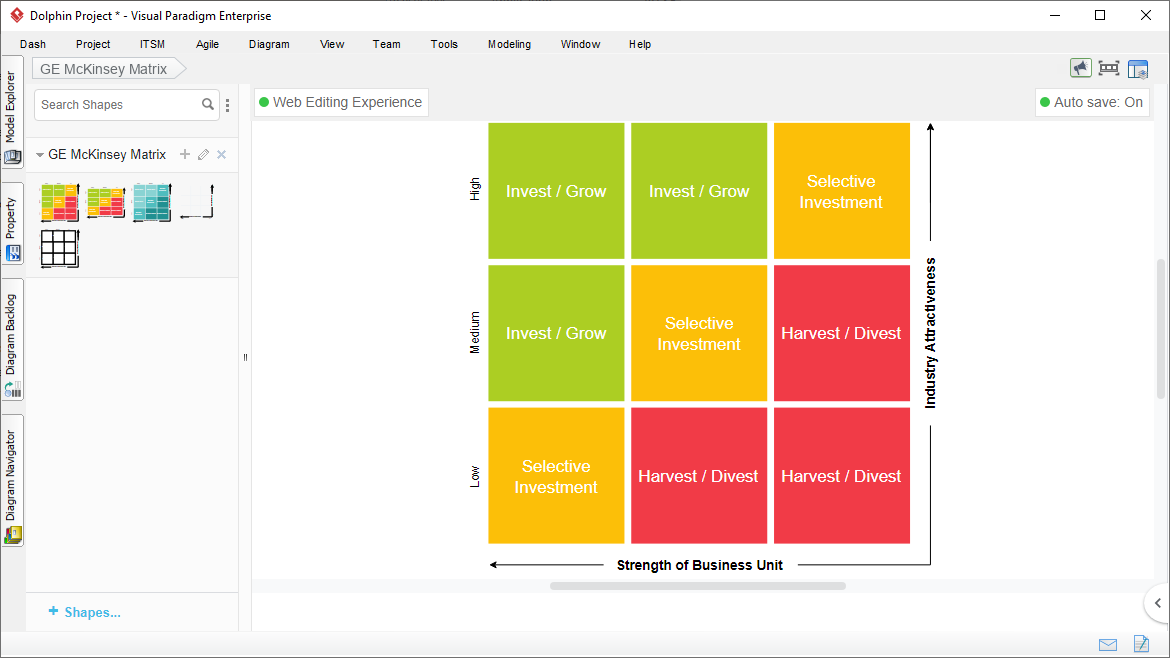
Task: Click the palette splitter collapse handle
Action: click(x=245, y=357)
